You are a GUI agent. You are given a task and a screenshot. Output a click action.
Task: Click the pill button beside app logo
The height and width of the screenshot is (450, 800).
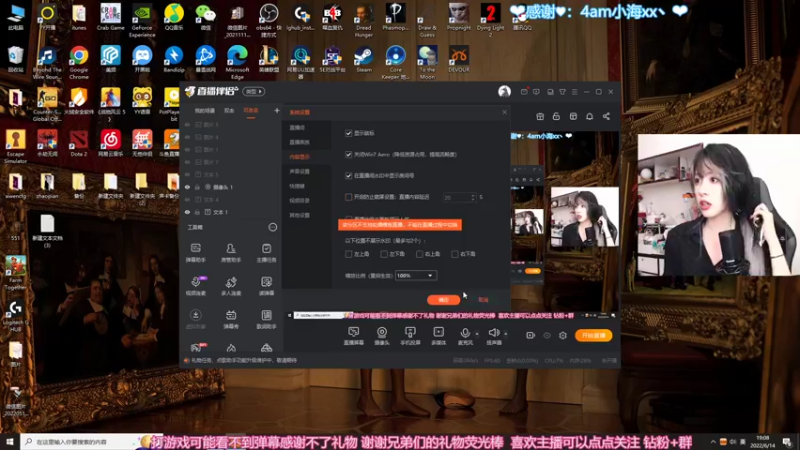tap(254, 91)
